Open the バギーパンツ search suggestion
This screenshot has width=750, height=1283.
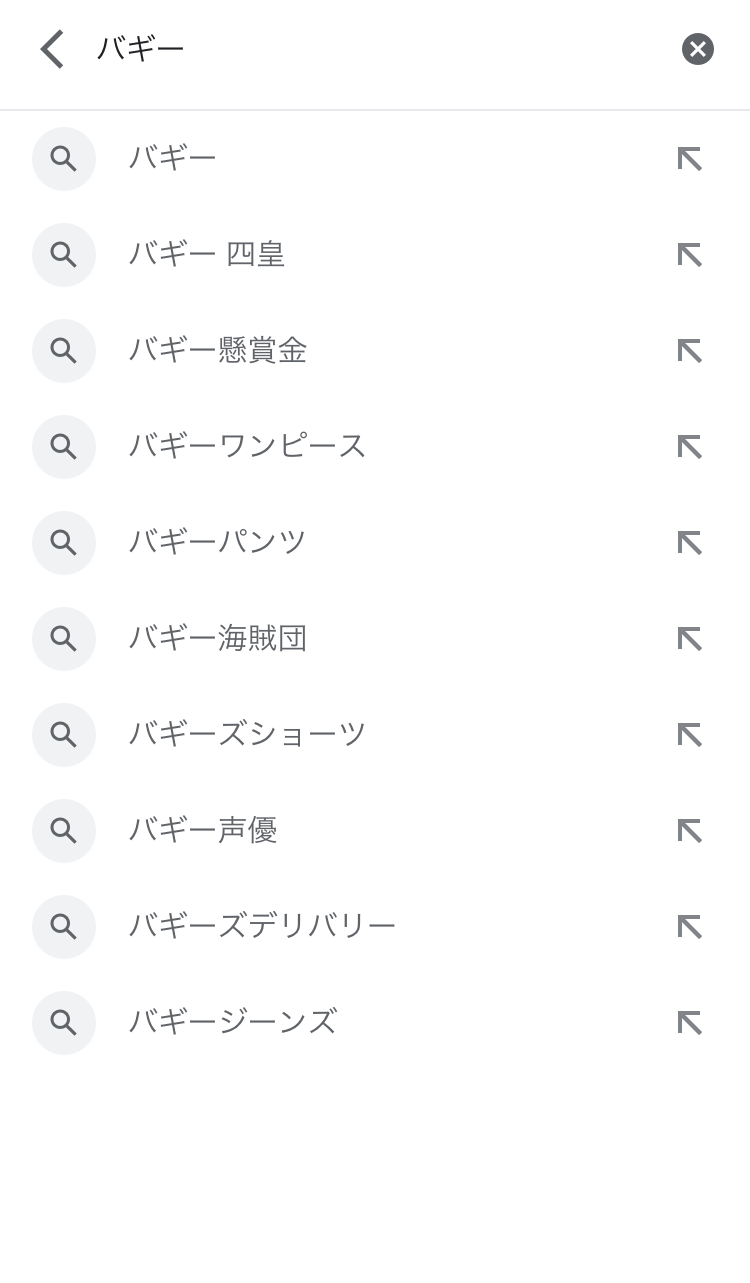point(218,543)
